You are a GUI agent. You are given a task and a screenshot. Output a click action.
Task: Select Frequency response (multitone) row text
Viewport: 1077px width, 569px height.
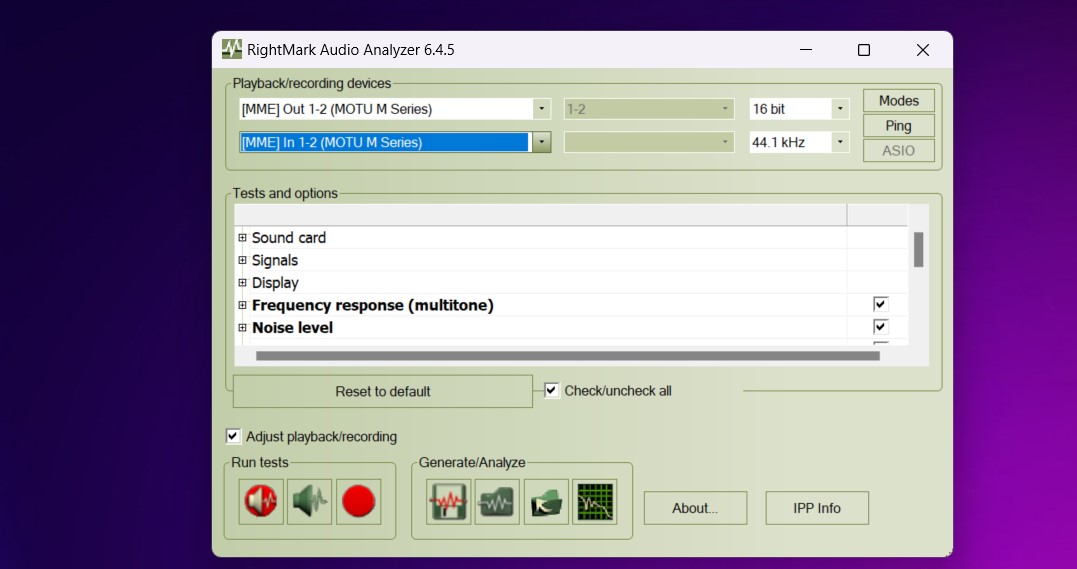coord(372,305)
